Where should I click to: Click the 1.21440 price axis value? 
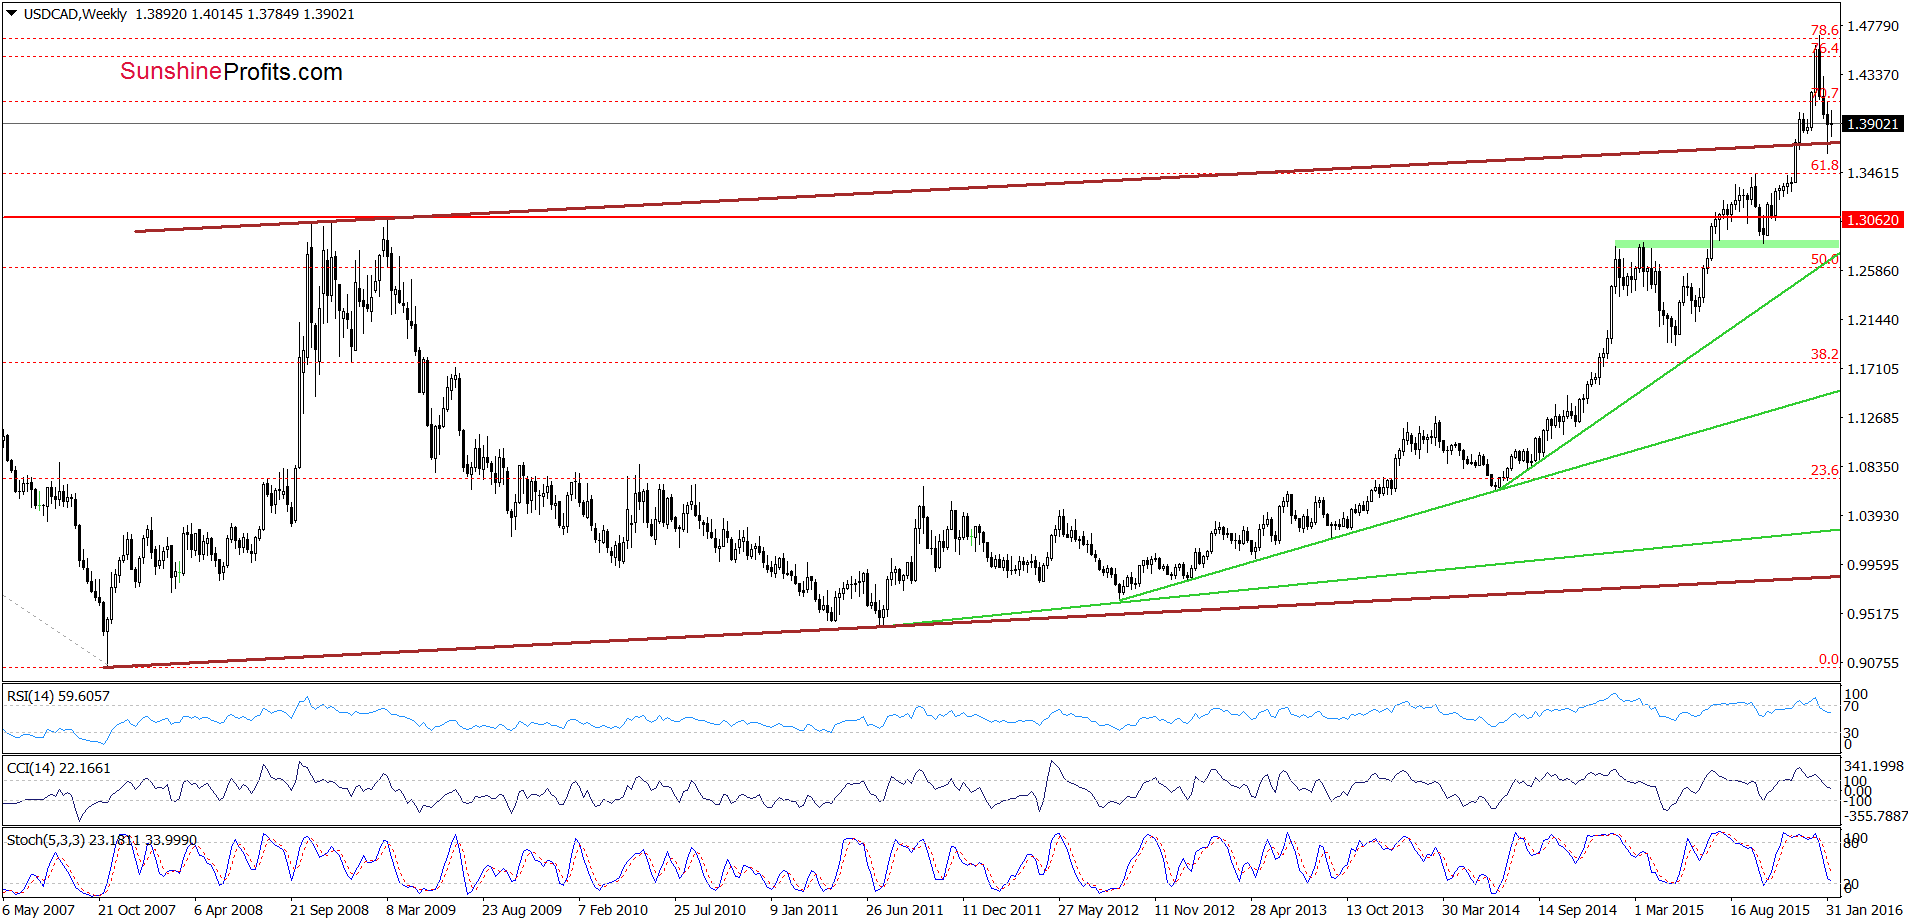tap(1872, 320)
